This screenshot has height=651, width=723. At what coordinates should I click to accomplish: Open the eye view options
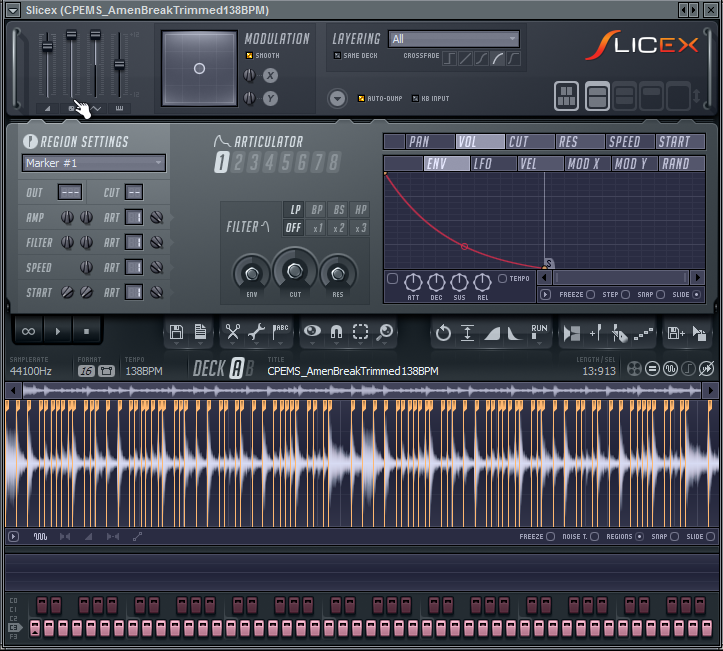click(x=312, y=331)
